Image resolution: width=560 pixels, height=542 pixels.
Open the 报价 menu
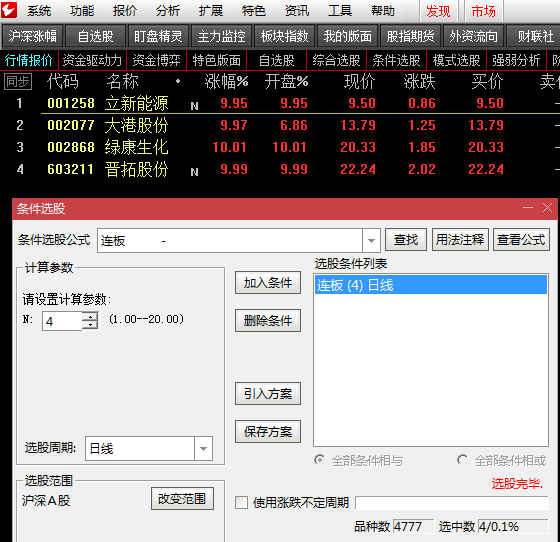(125, 11)
